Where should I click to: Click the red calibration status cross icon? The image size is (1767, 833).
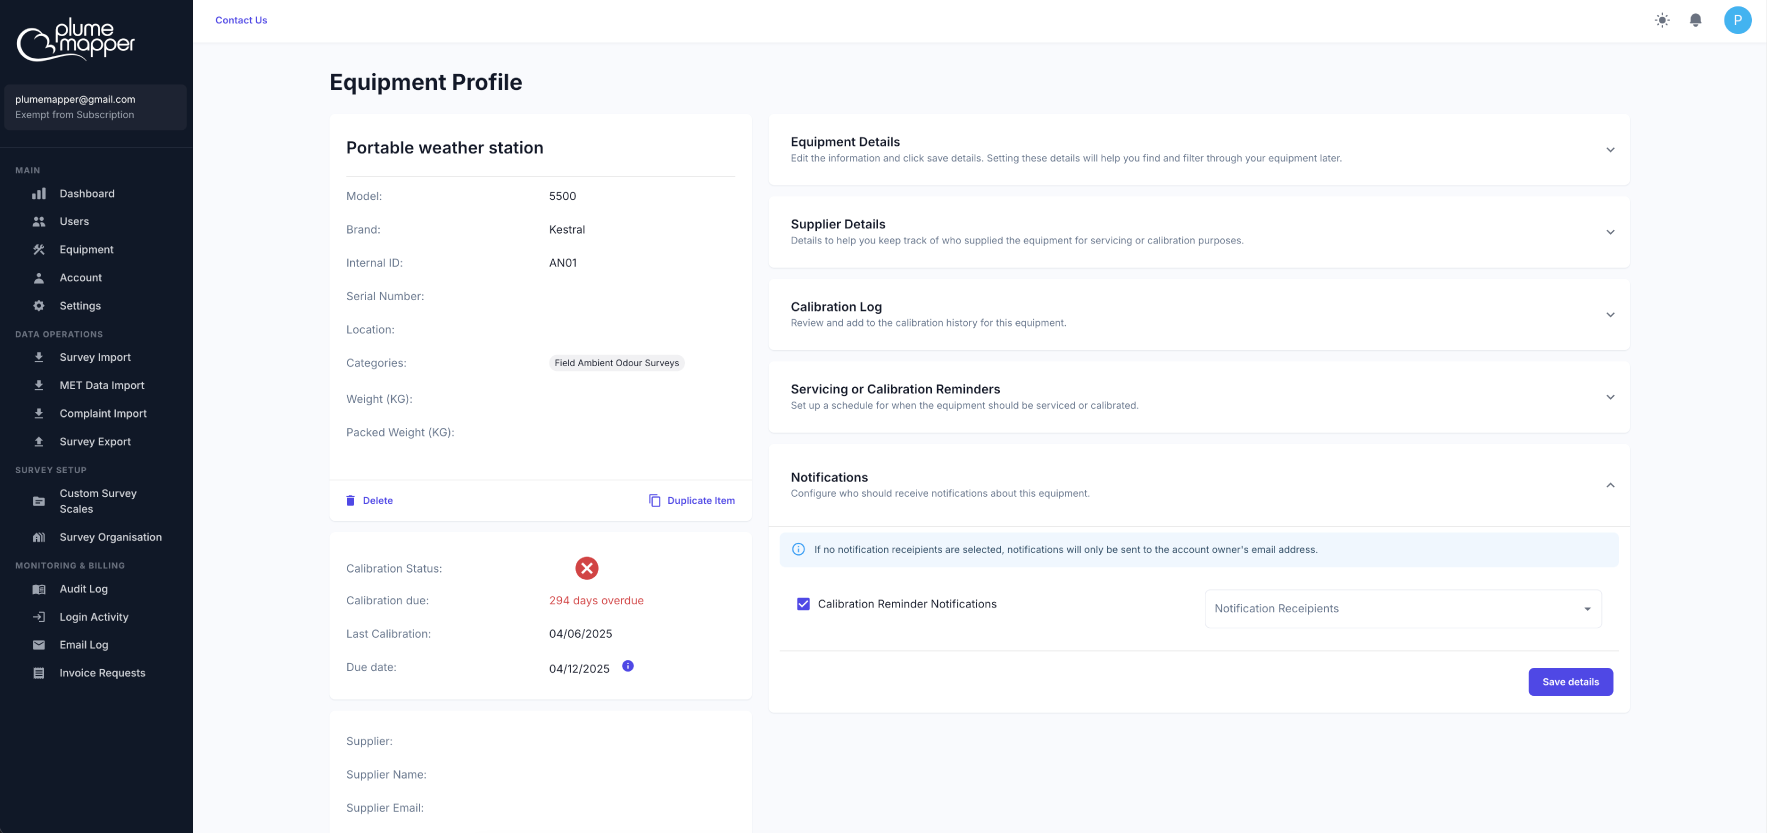pyautogui.click(x=587, y=568)
